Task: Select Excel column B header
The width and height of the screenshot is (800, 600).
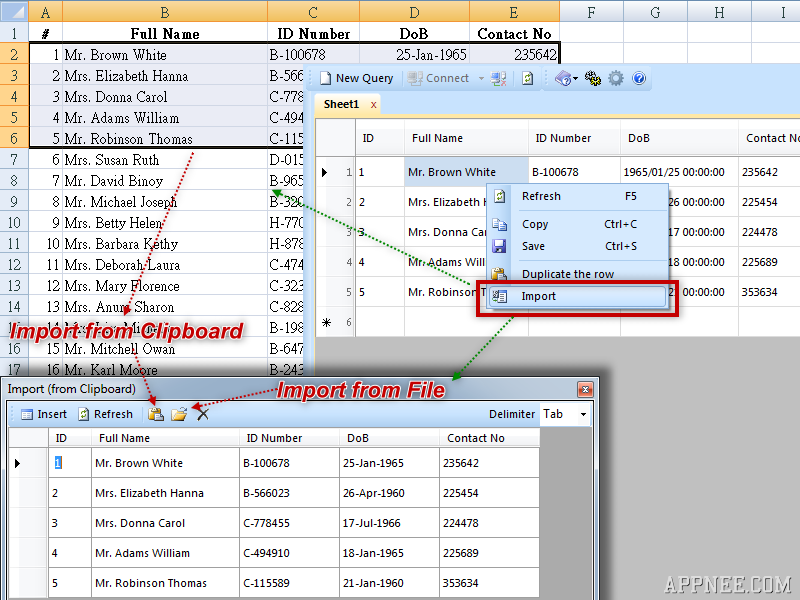Action: click(165, 11)
